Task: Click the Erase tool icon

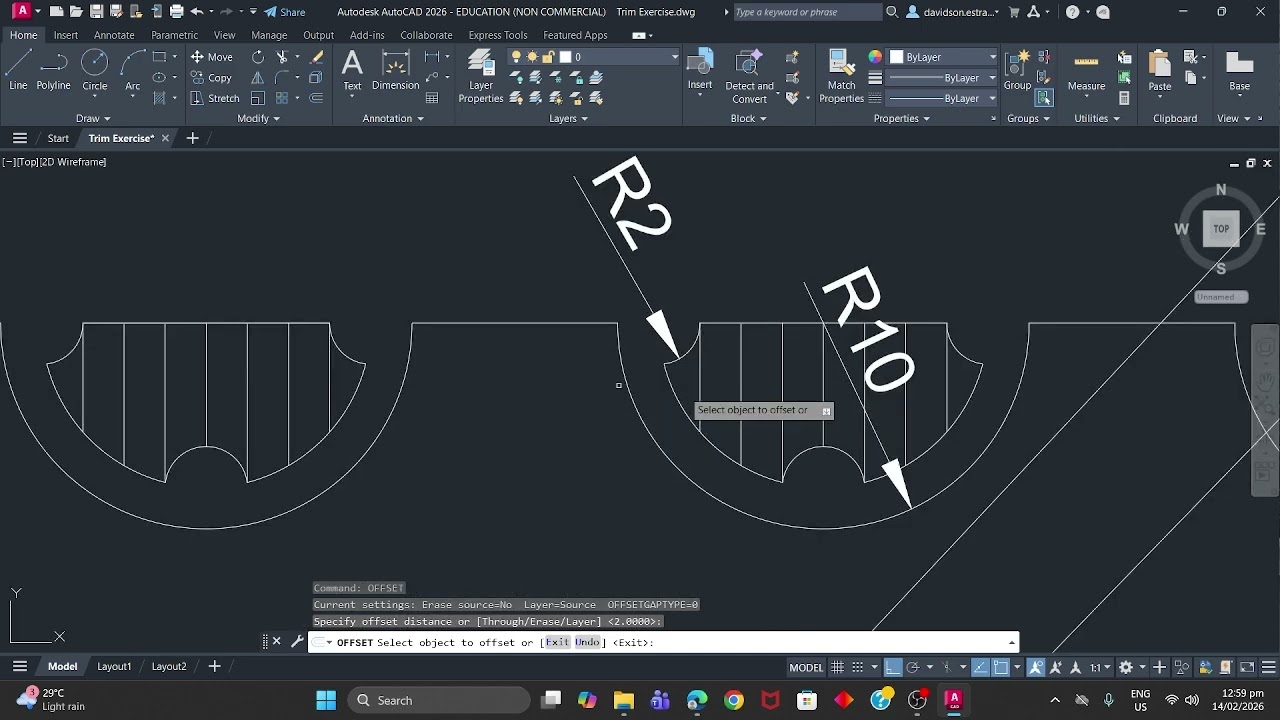Action: click(x=317, y=57)
